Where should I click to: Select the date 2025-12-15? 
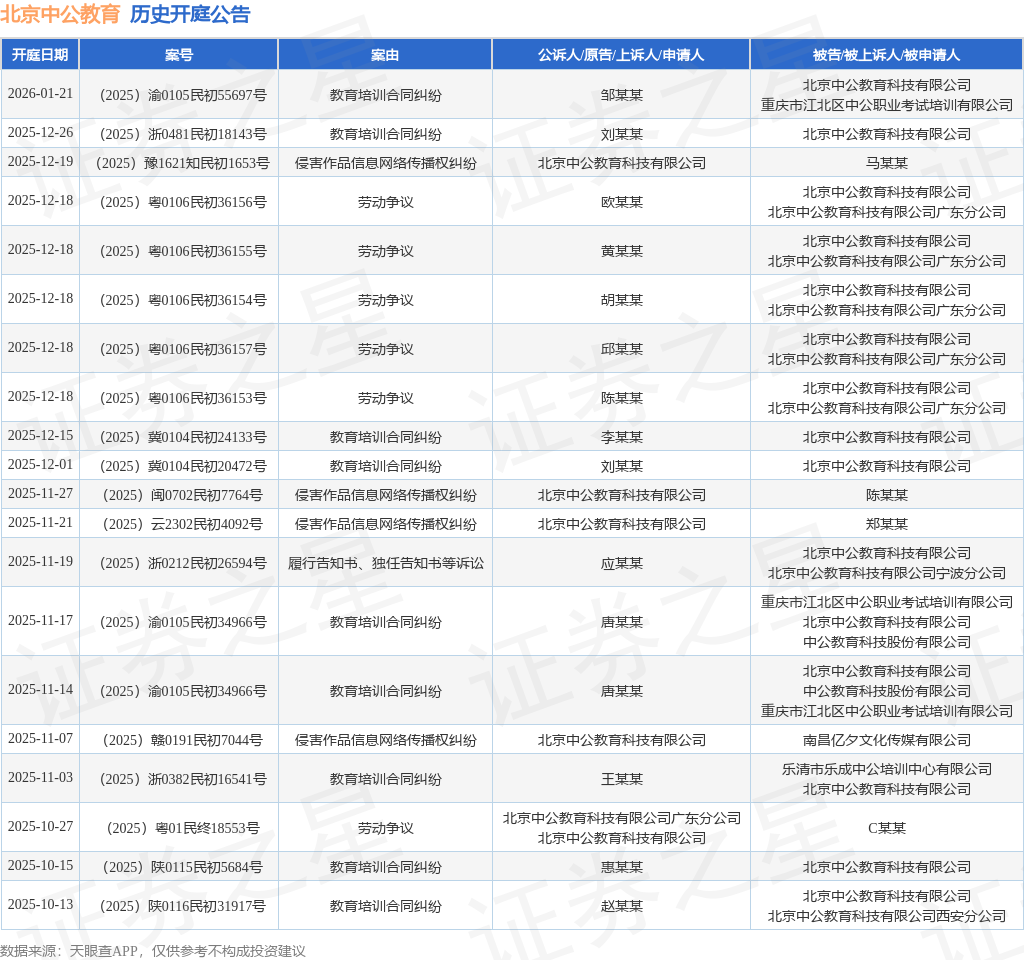click(40, 436)
